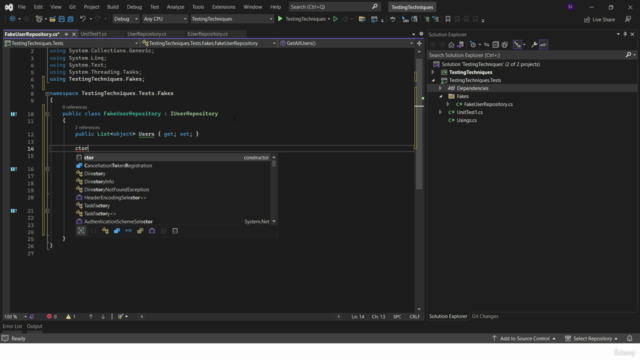Click the Send Feedback icon at top right
The image size is (640, 360).
[628, 19]
